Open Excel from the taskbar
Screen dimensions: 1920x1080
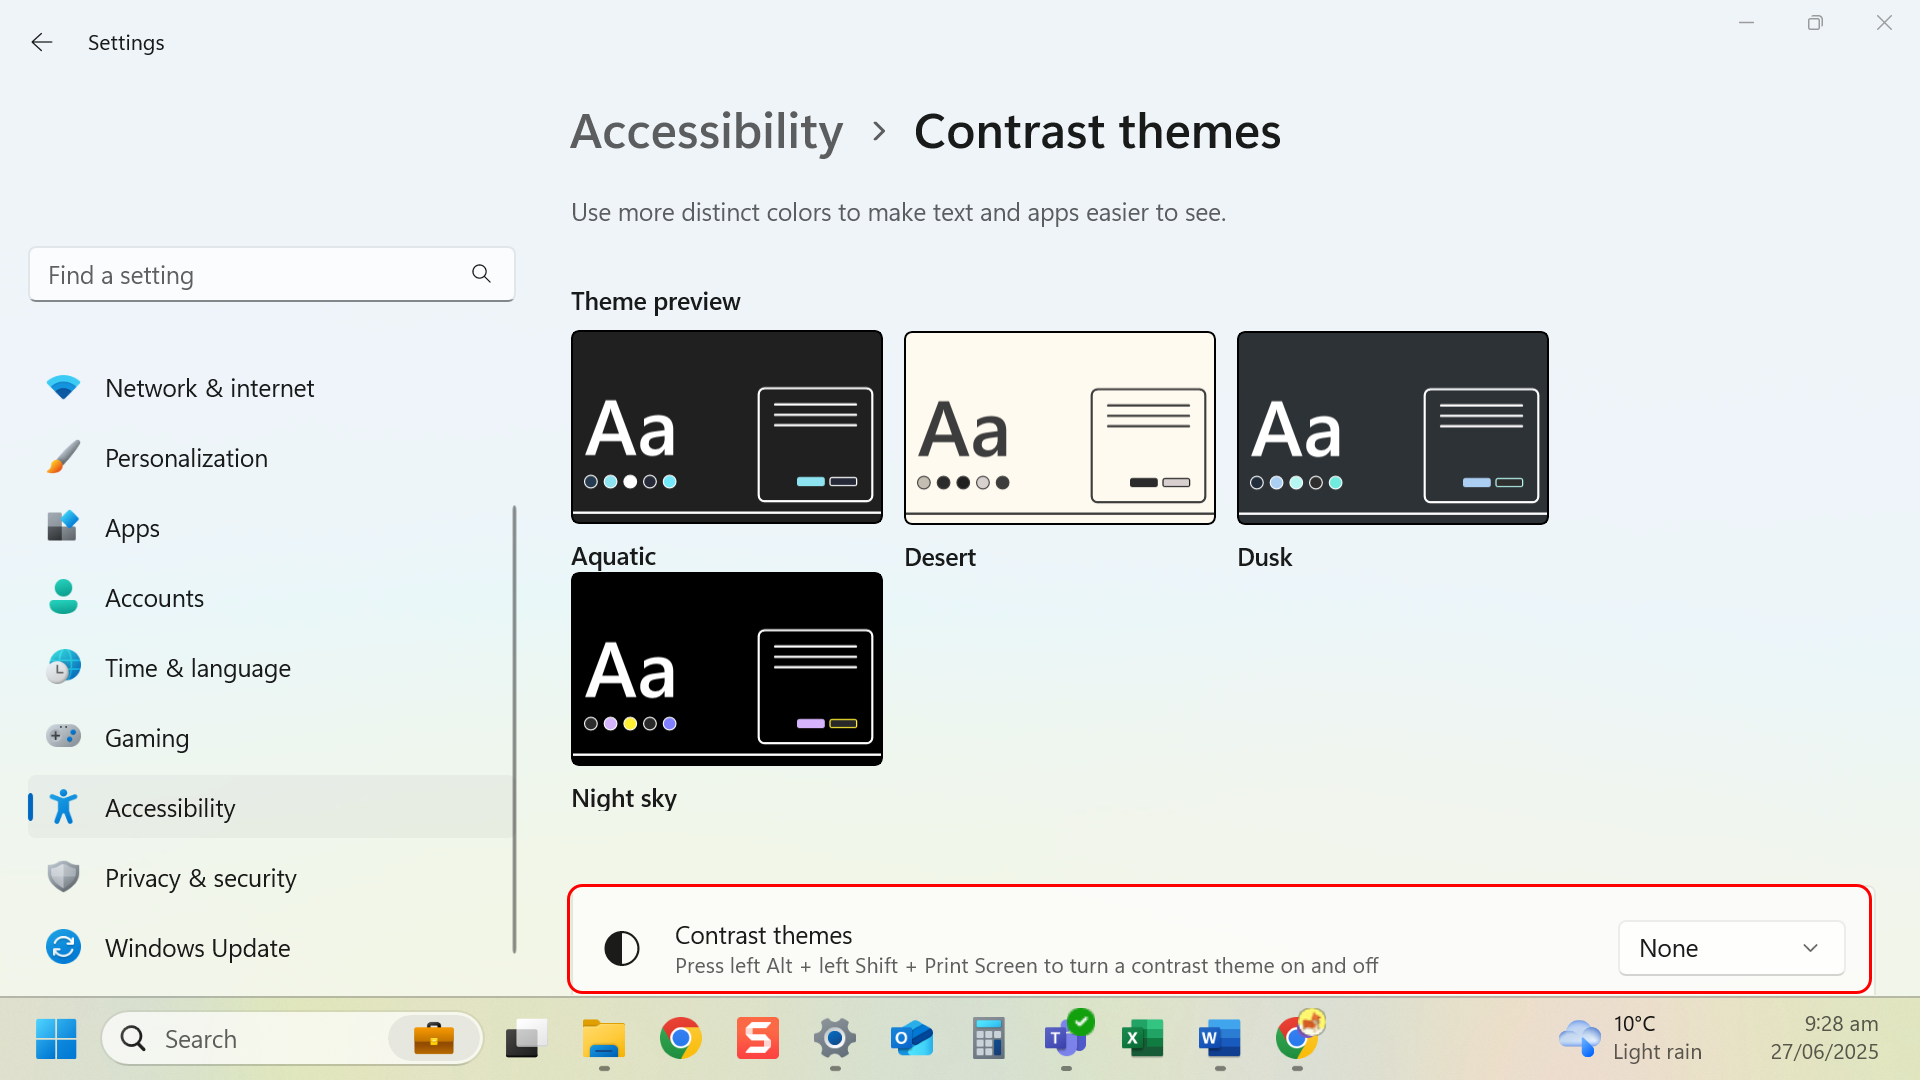[x=1143, y=1039]
